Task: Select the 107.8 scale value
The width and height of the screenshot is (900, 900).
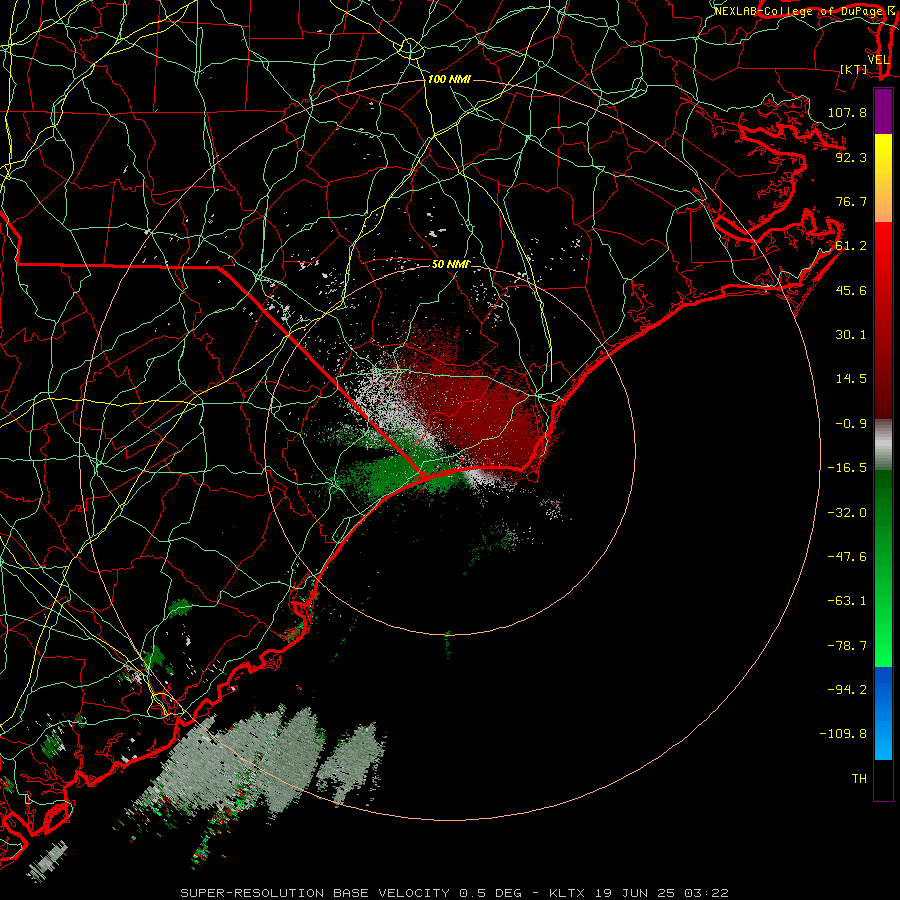Action: pyautogui.click(x=847, y=112)
